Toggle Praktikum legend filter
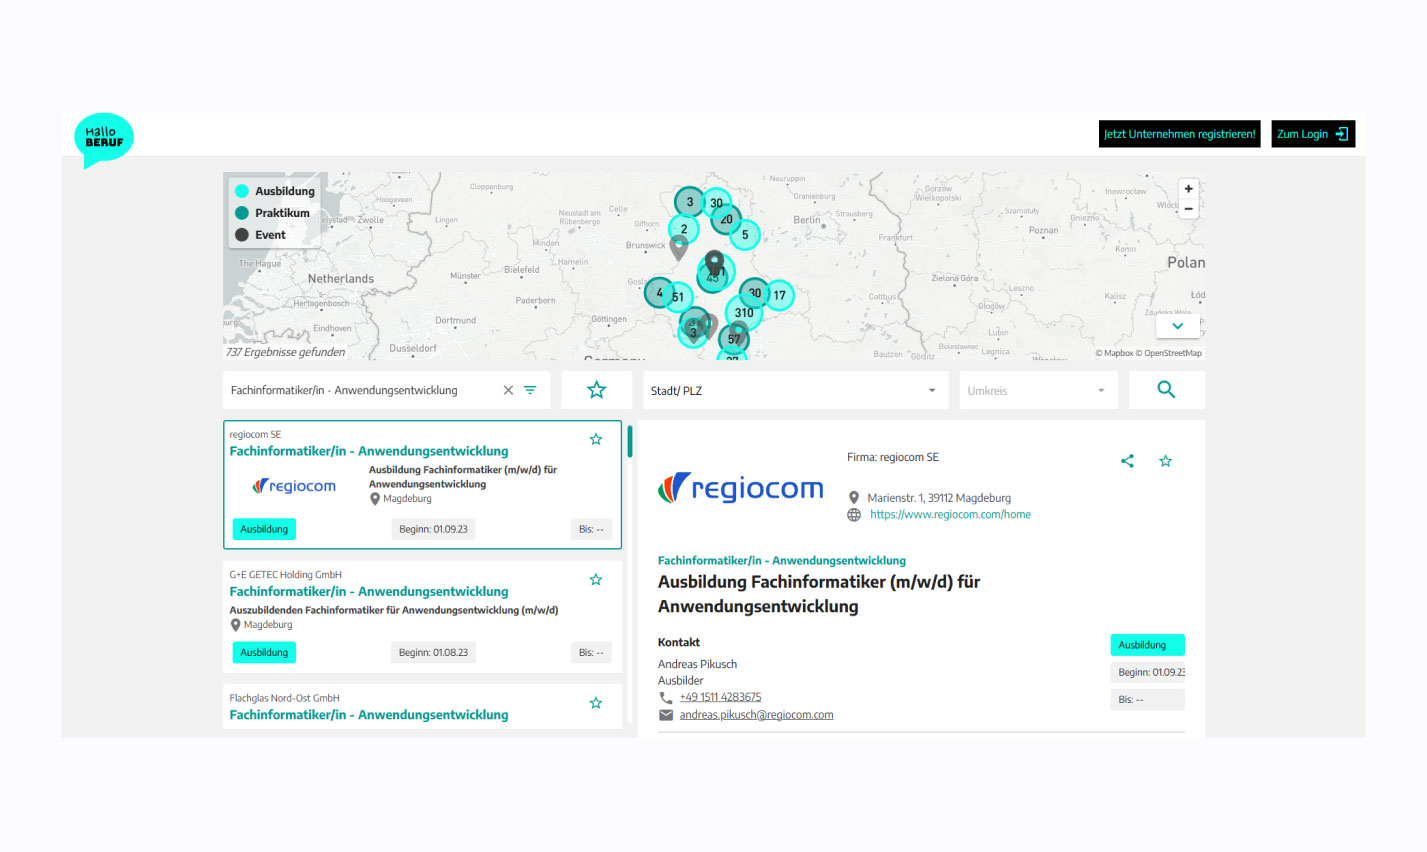Image resolution: width=1427 pixels, height=852 pixels. [x=273, y=213]
